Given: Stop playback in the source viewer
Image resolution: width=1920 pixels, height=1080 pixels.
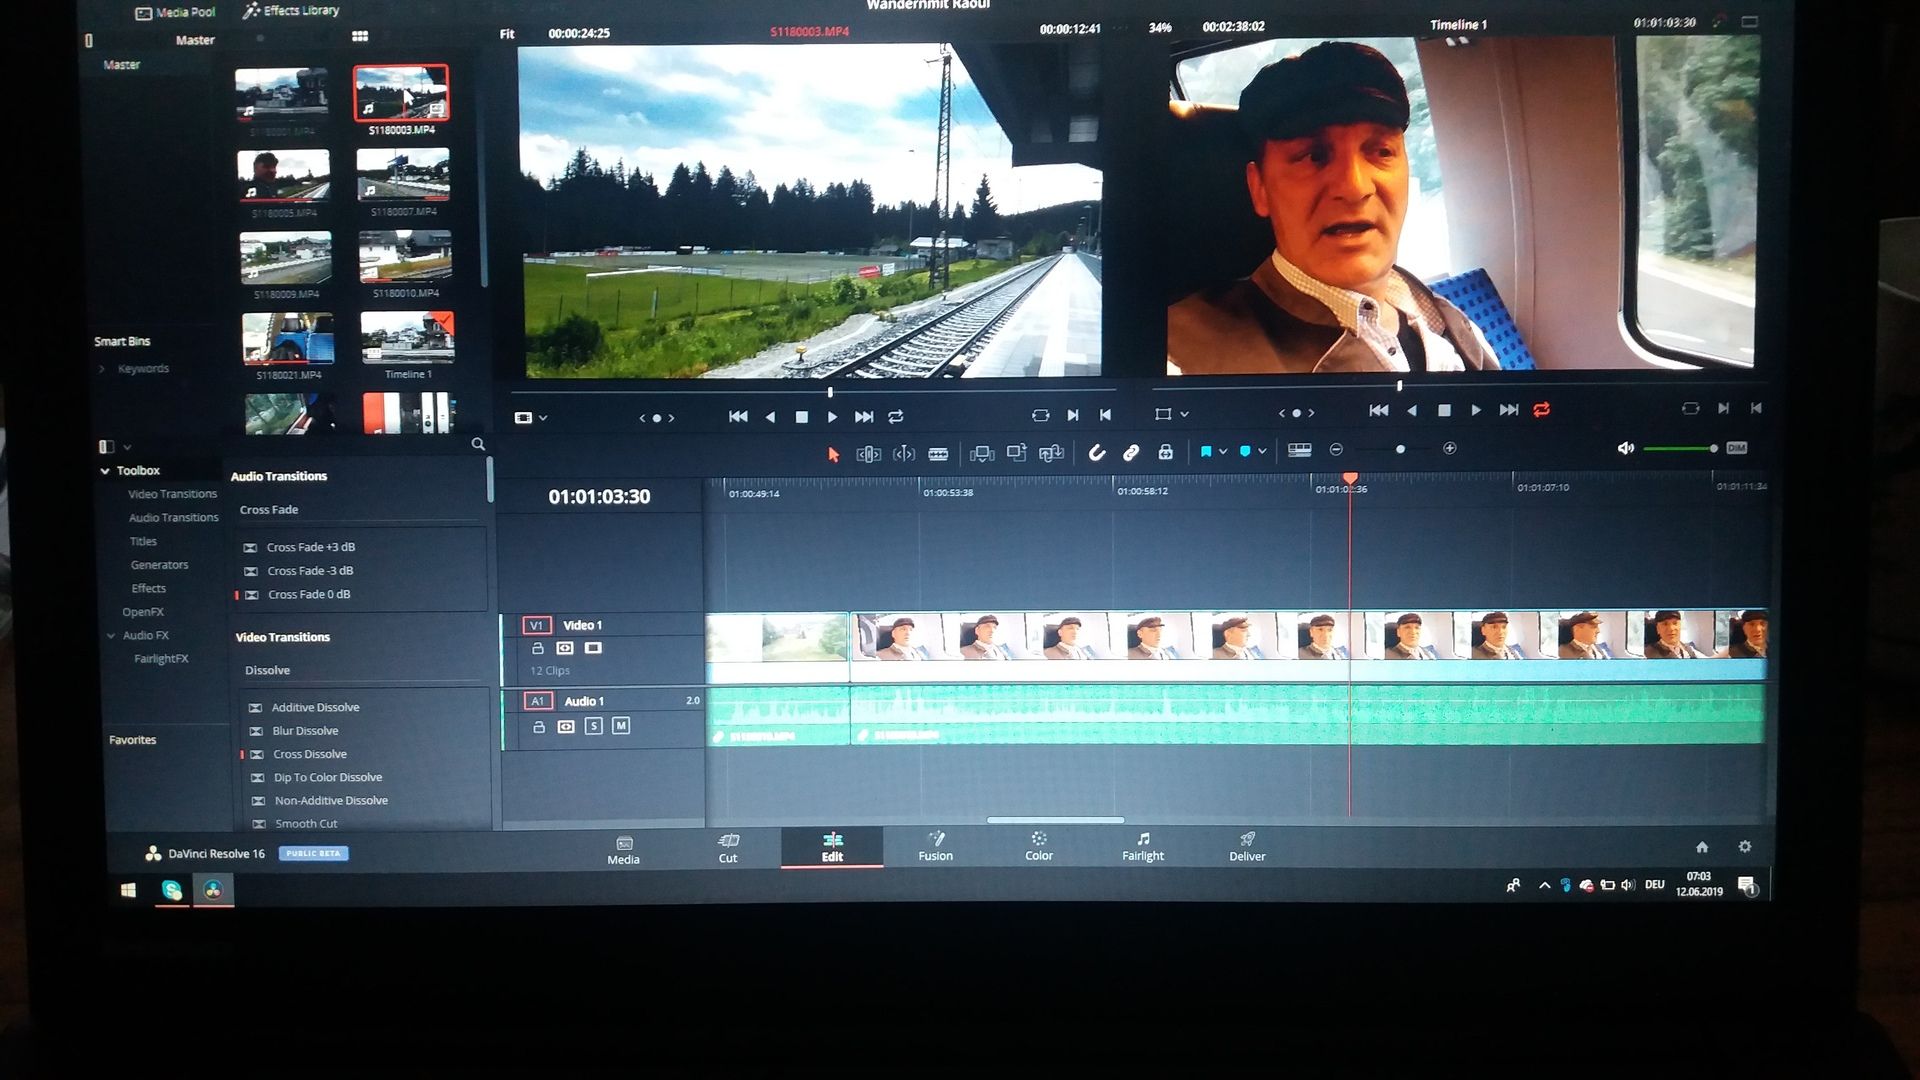Looking at the screenshot, I should (801, 417).
